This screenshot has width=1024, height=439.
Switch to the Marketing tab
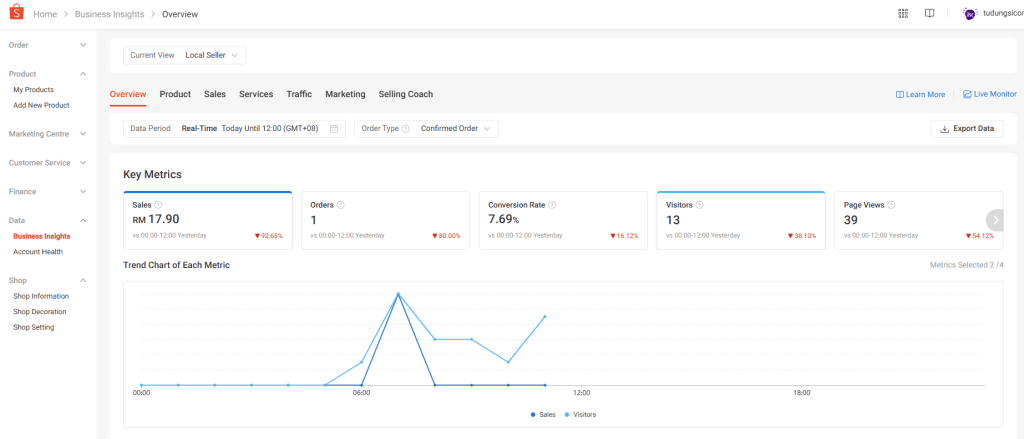pyautogui.click(x=345, y=94)
